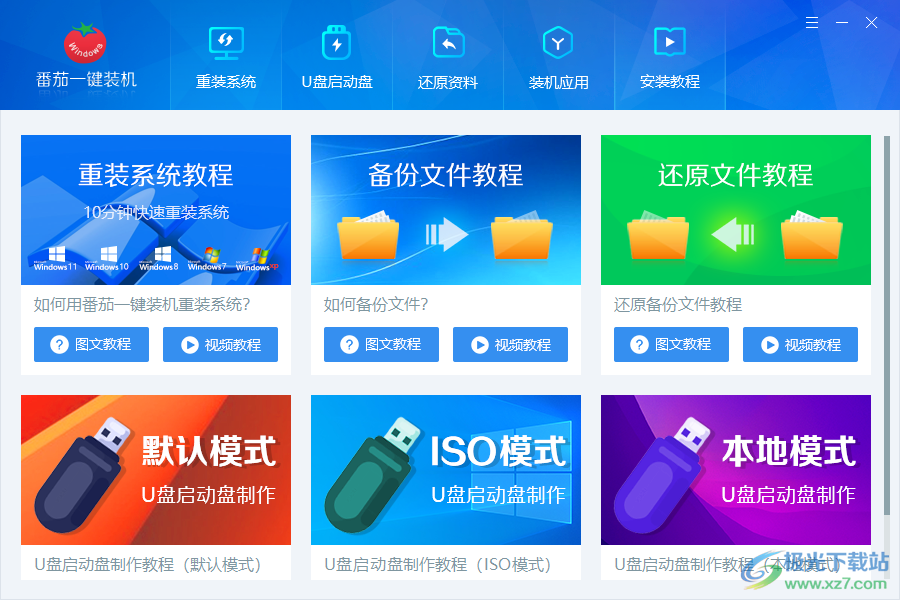900x600 pixels.
Task: Play 视频教程 for 重装系统 tutorial
Action: pyautogui.click(x=220, y=344)
